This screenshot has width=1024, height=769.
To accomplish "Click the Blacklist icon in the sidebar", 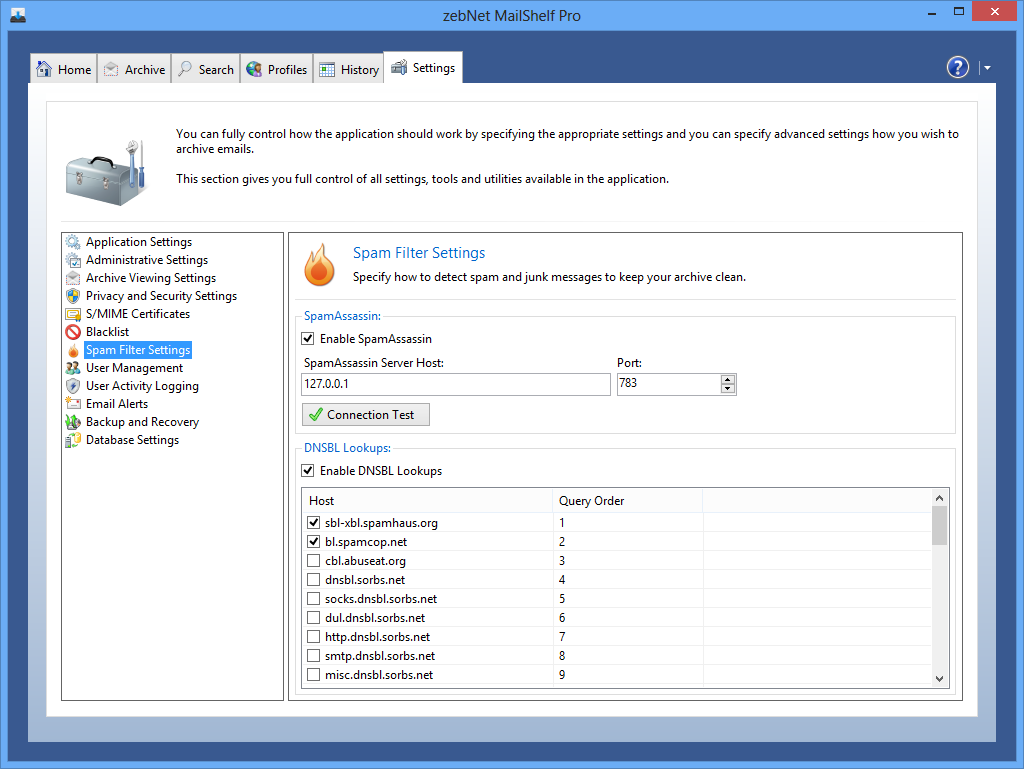I will tap(72, 332).
